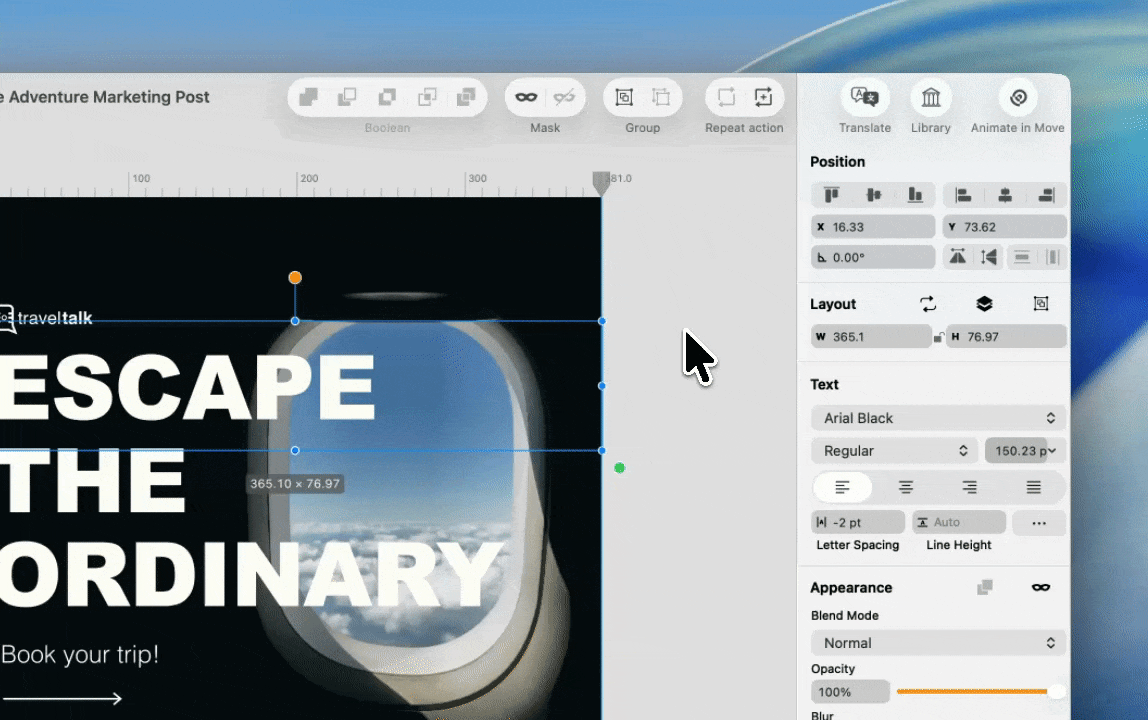Viewport: 1148px width, 720px height.
Task: Click the orange Opacity slider
Action: click(975, 692)
